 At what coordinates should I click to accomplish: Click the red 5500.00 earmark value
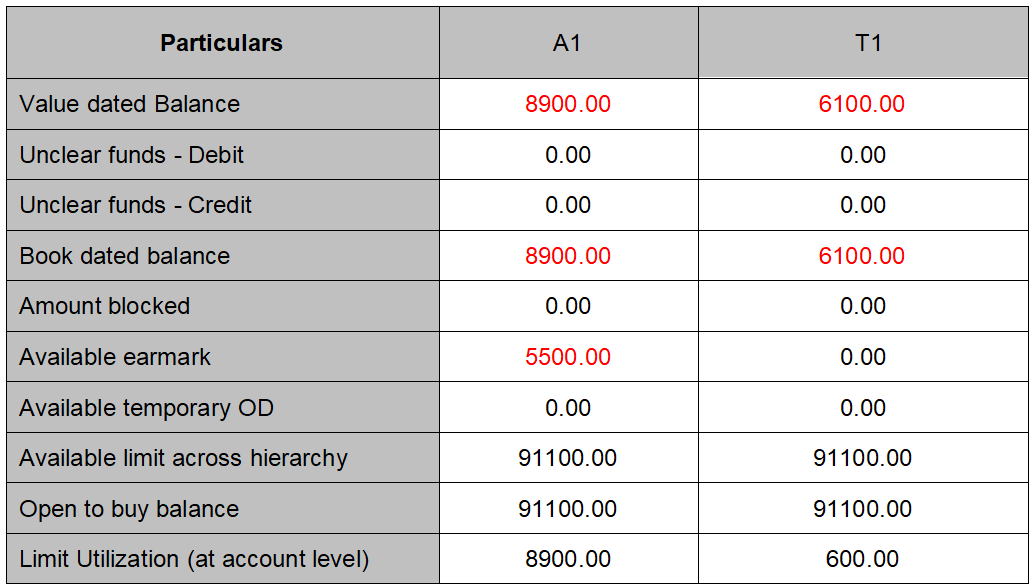(568, 357)
